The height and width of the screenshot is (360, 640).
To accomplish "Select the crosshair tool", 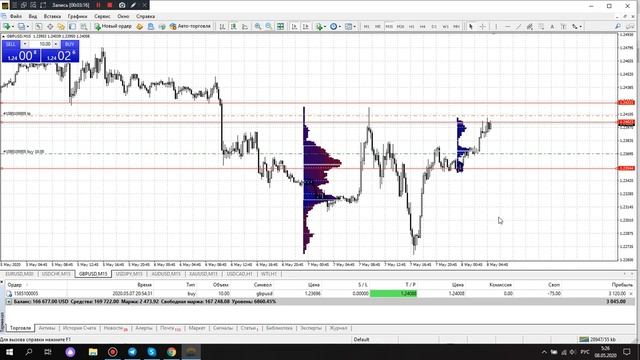I will coord(482,27).
